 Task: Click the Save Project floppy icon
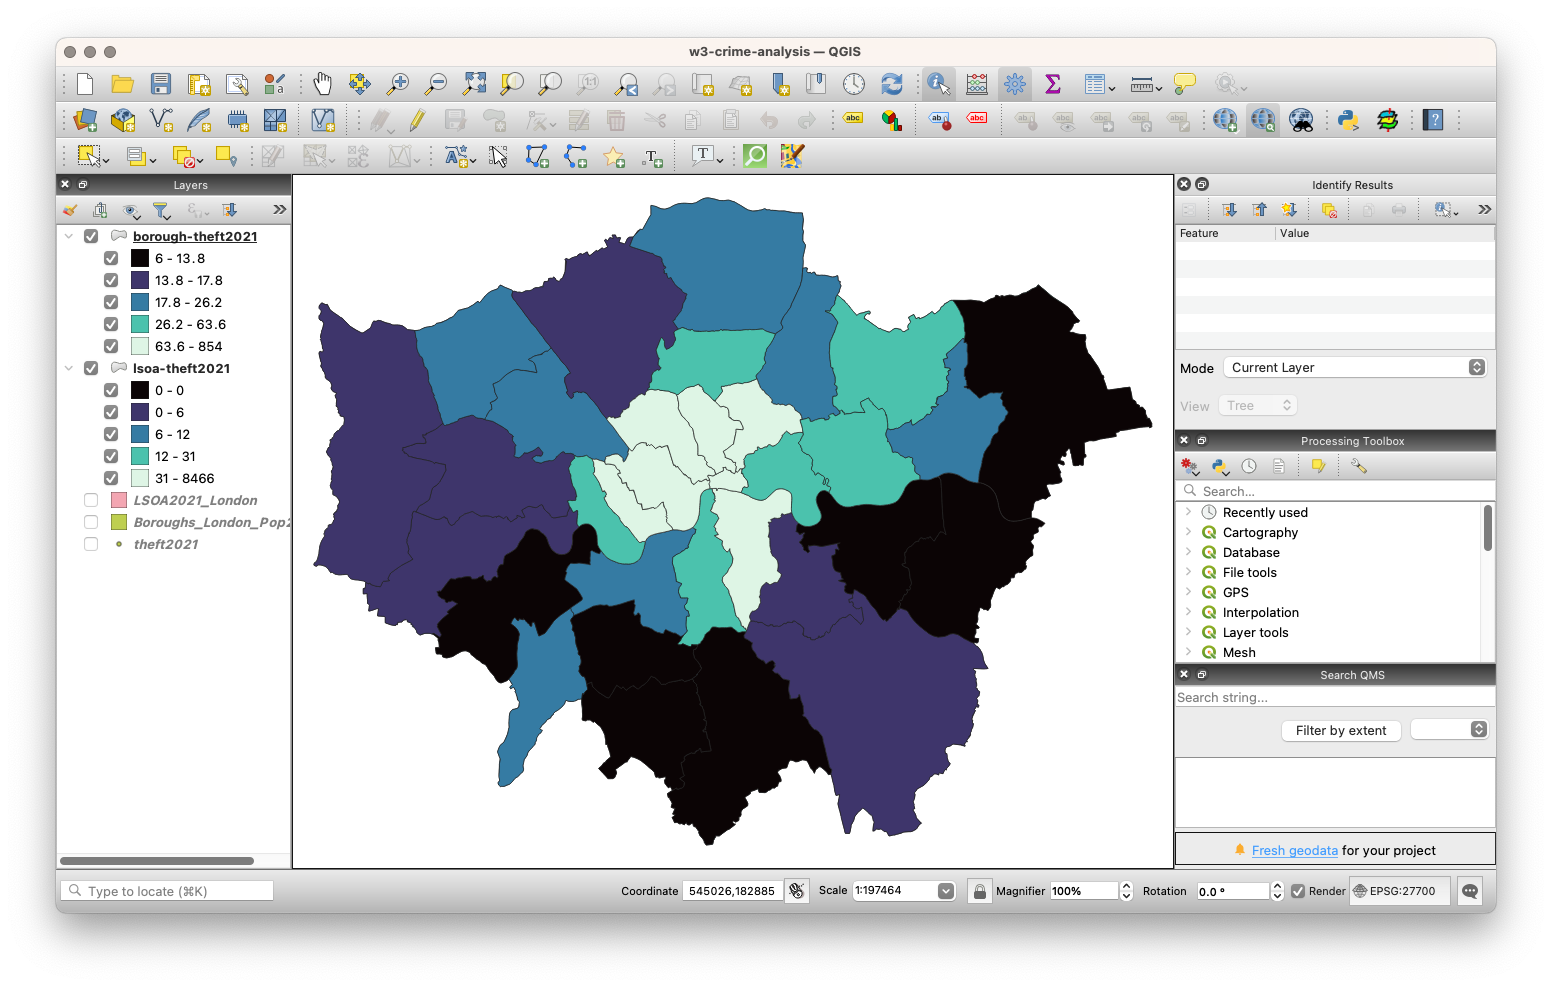tap(161, 84)
